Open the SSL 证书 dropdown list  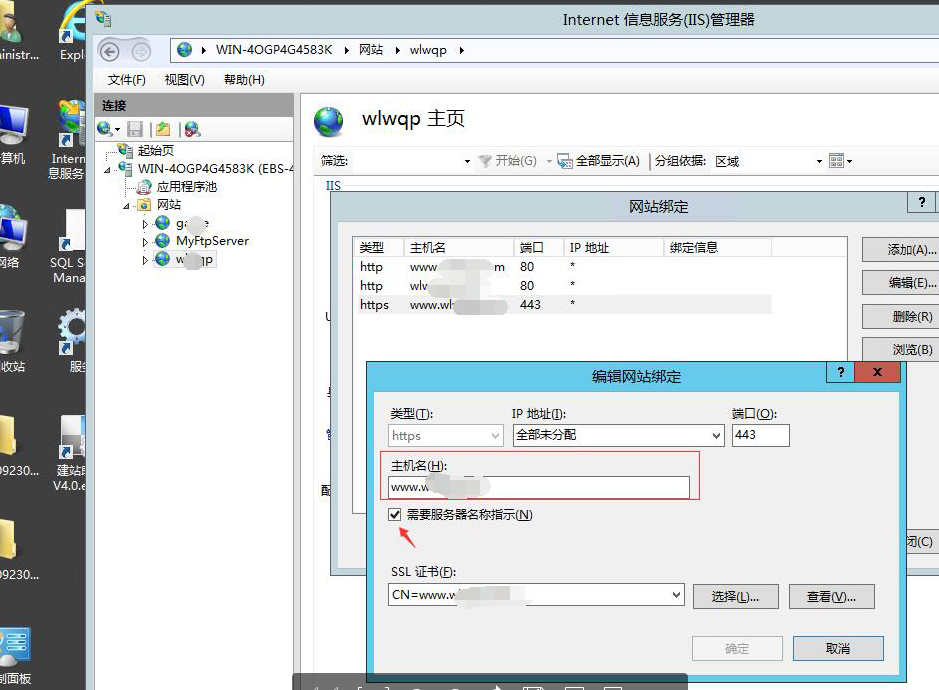pyautogui.click(x=676, y=596)
